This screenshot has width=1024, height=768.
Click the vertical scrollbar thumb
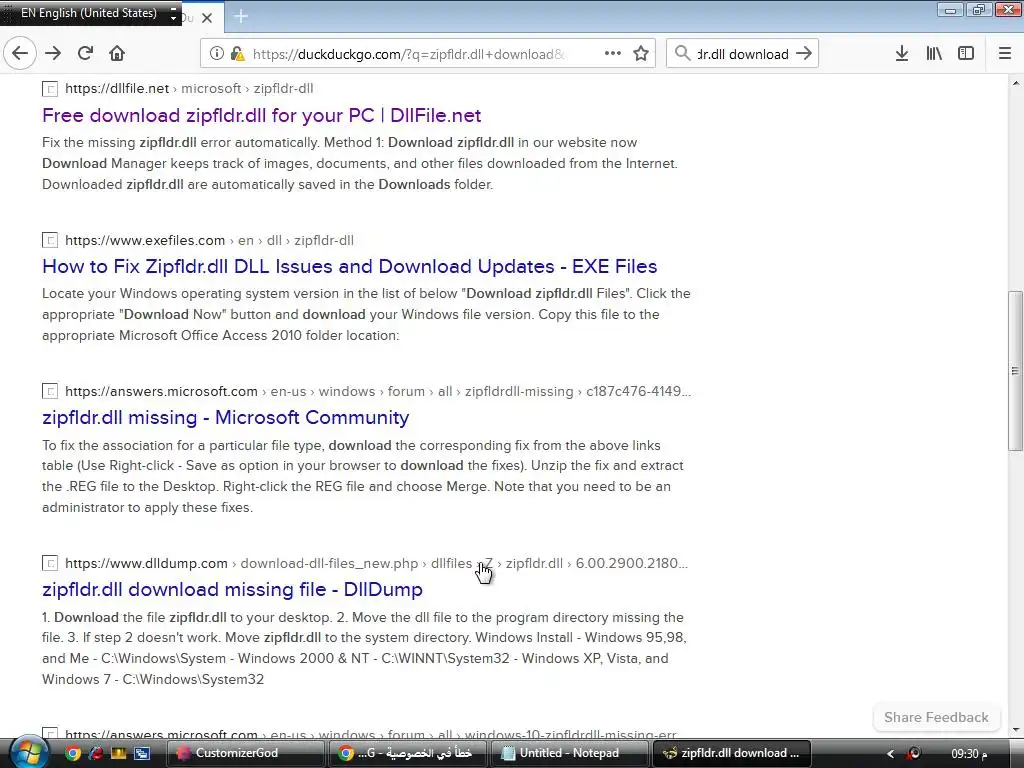1015,370
